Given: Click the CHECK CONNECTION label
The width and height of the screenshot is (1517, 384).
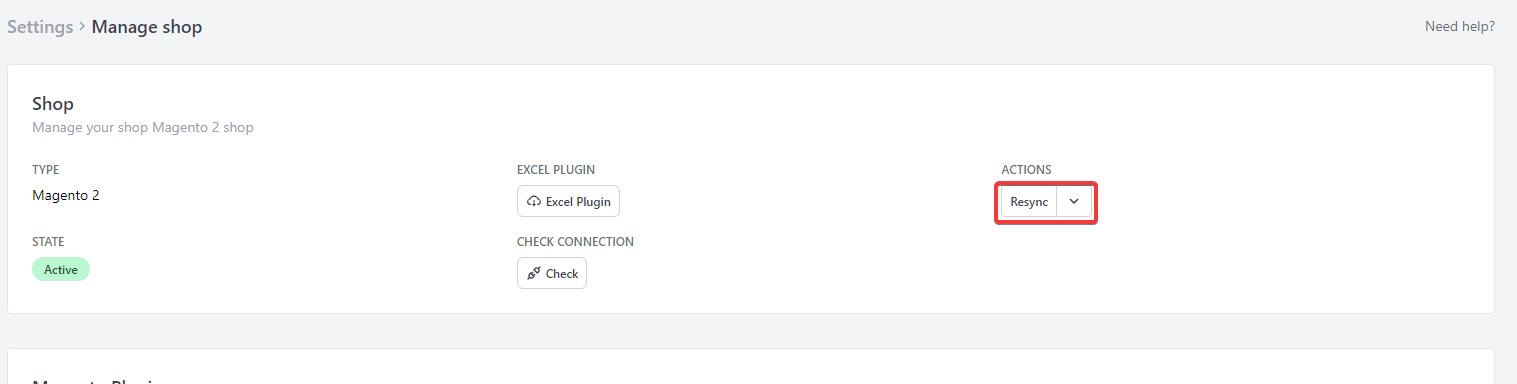Looking at the screenshot, I should coord(575,242).
